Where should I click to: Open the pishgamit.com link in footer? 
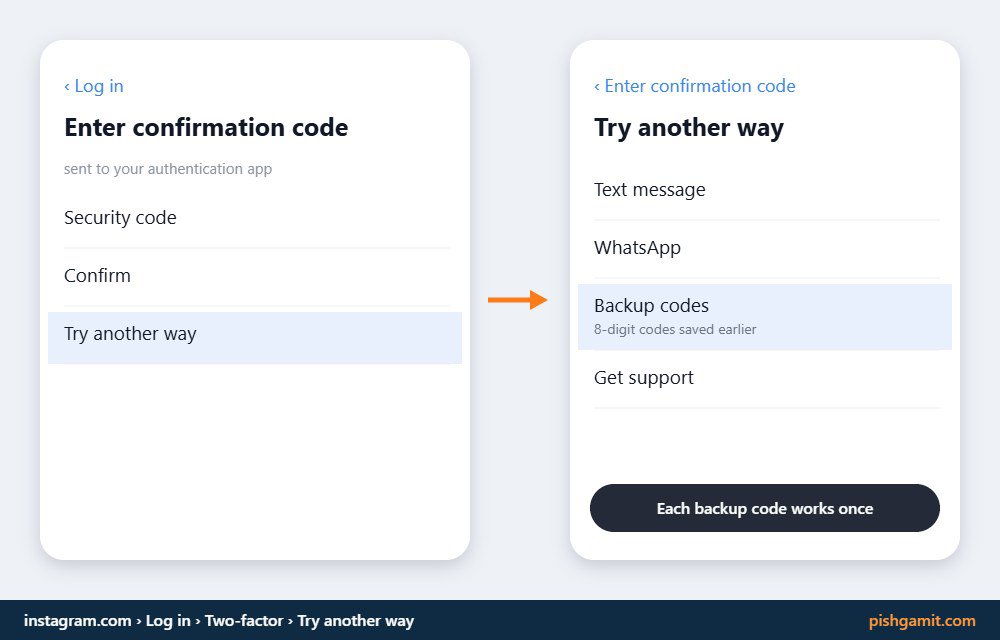pyautogui.click(x=922, y=621)
